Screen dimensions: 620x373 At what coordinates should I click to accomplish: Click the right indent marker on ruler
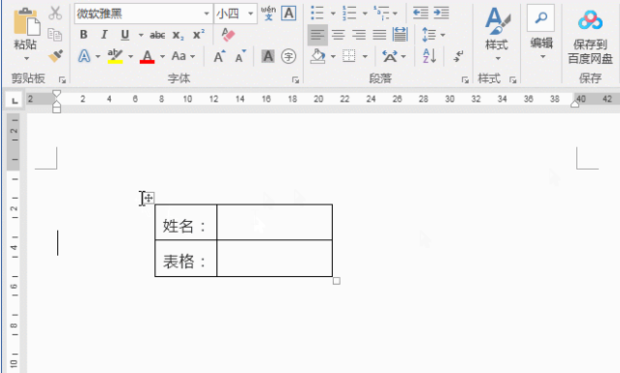(x=575, y=104)
